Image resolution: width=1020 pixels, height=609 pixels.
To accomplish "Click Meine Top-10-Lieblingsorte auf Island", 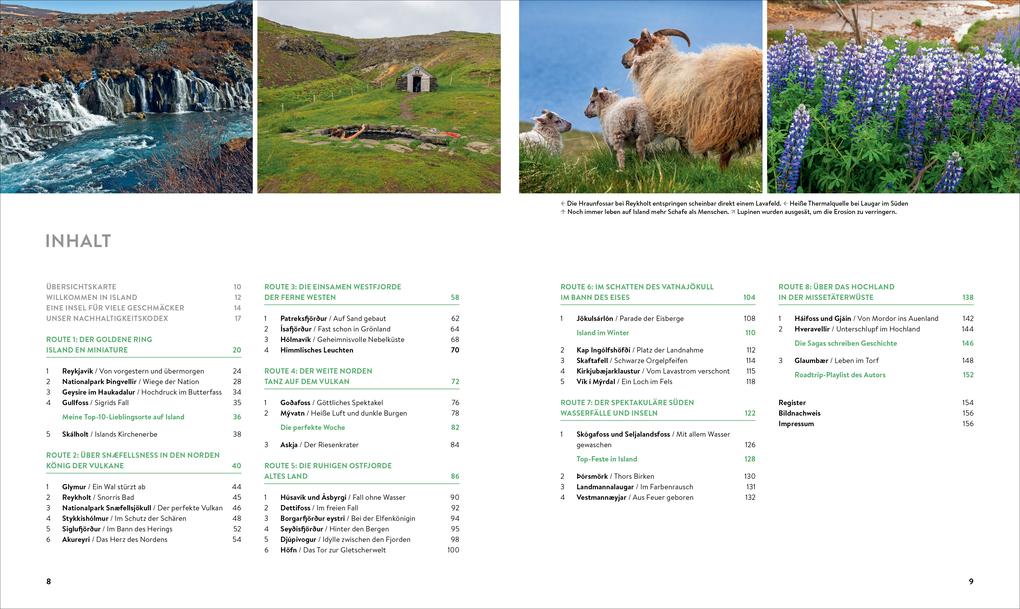I will pos(123,417).
